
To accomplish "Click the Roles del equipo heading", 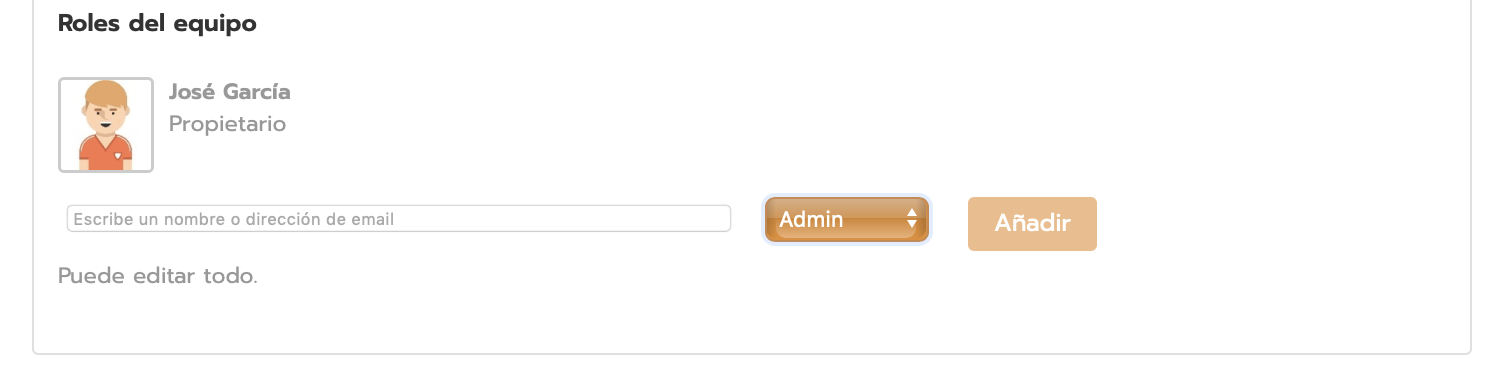I will coord(157,24).
